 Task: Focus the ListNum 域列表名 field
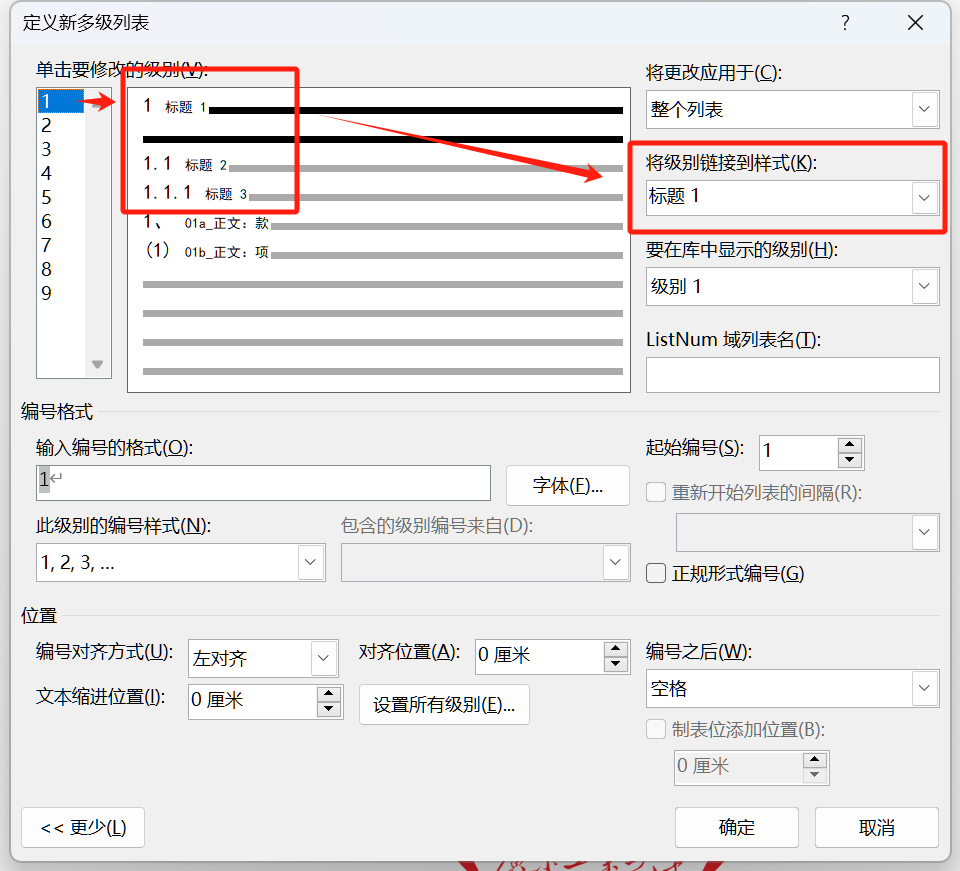792,375
